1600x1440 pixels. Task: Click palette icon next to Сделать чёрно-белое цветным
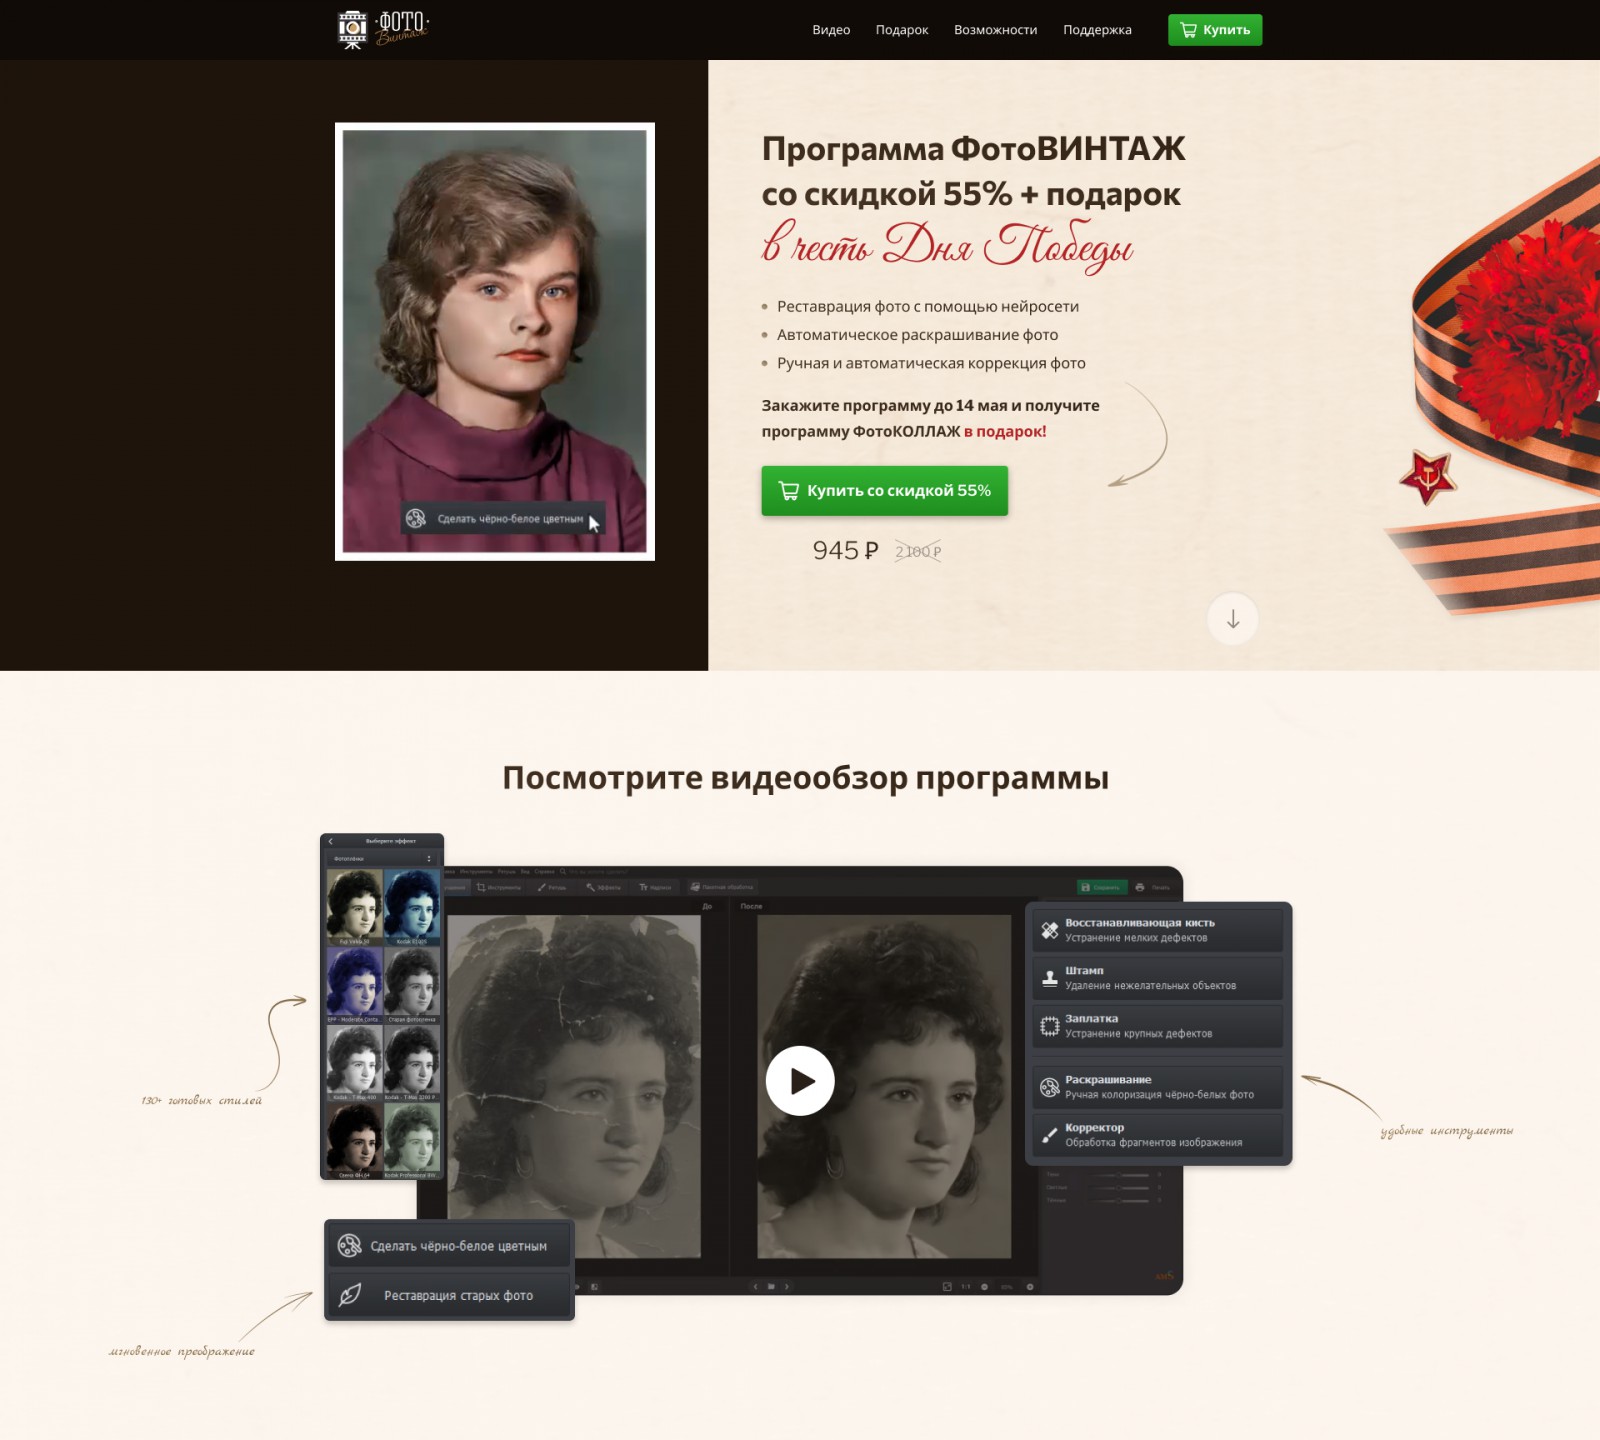coord(349,1245)
